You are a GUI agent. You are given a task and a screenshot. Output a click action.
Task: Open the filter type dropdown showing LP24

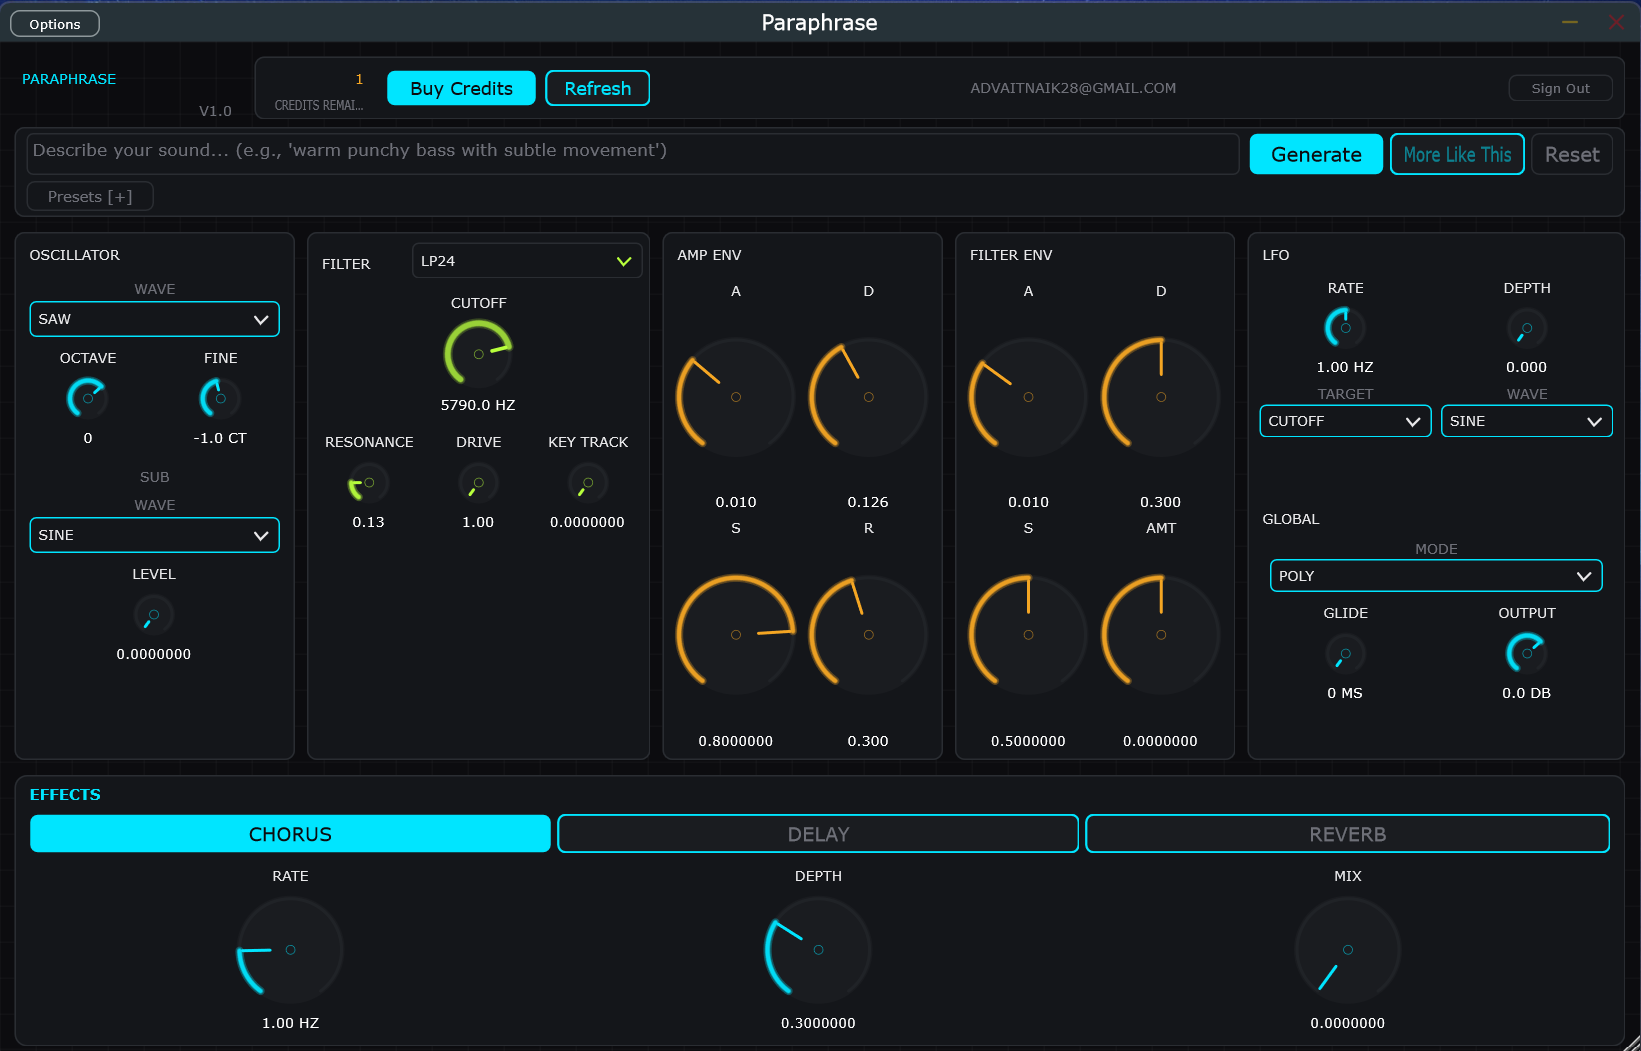click(527, 260)
